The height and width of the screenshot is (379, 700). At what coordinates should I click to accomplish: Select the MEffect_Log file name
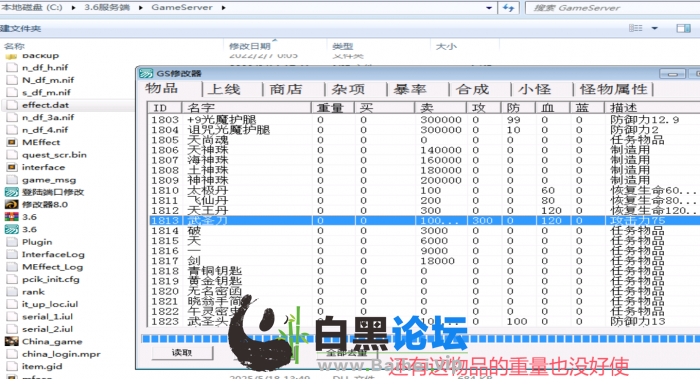tap(52, 267)
